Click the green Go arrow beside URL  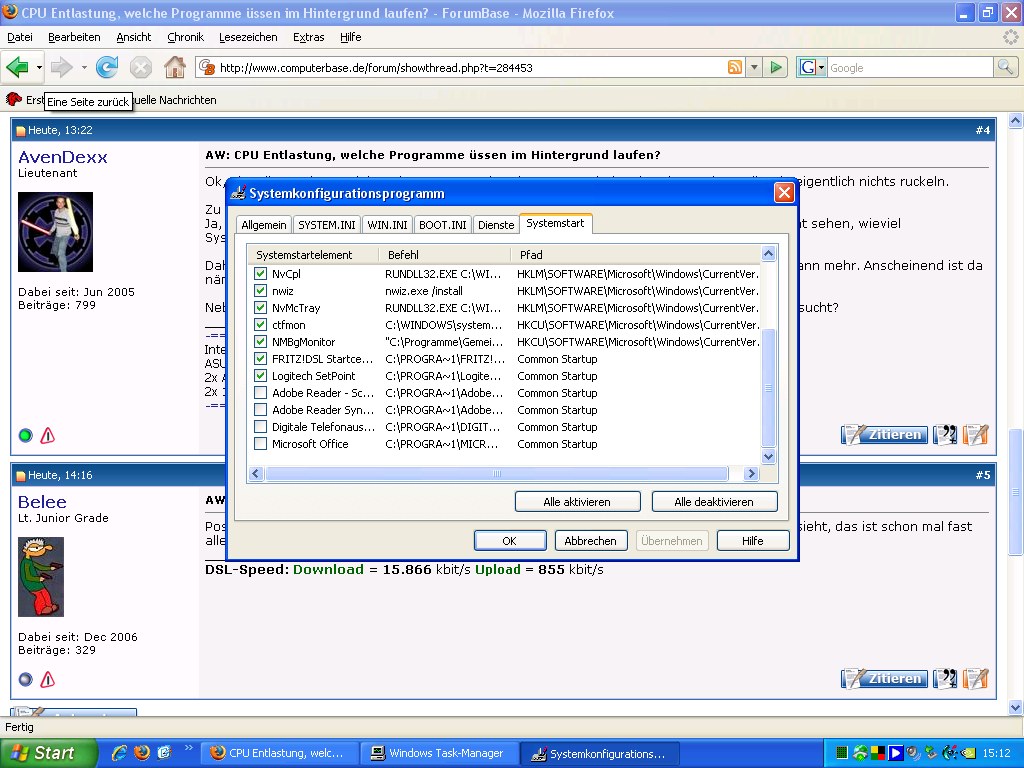pyautogui.click(x=776, y=67)
